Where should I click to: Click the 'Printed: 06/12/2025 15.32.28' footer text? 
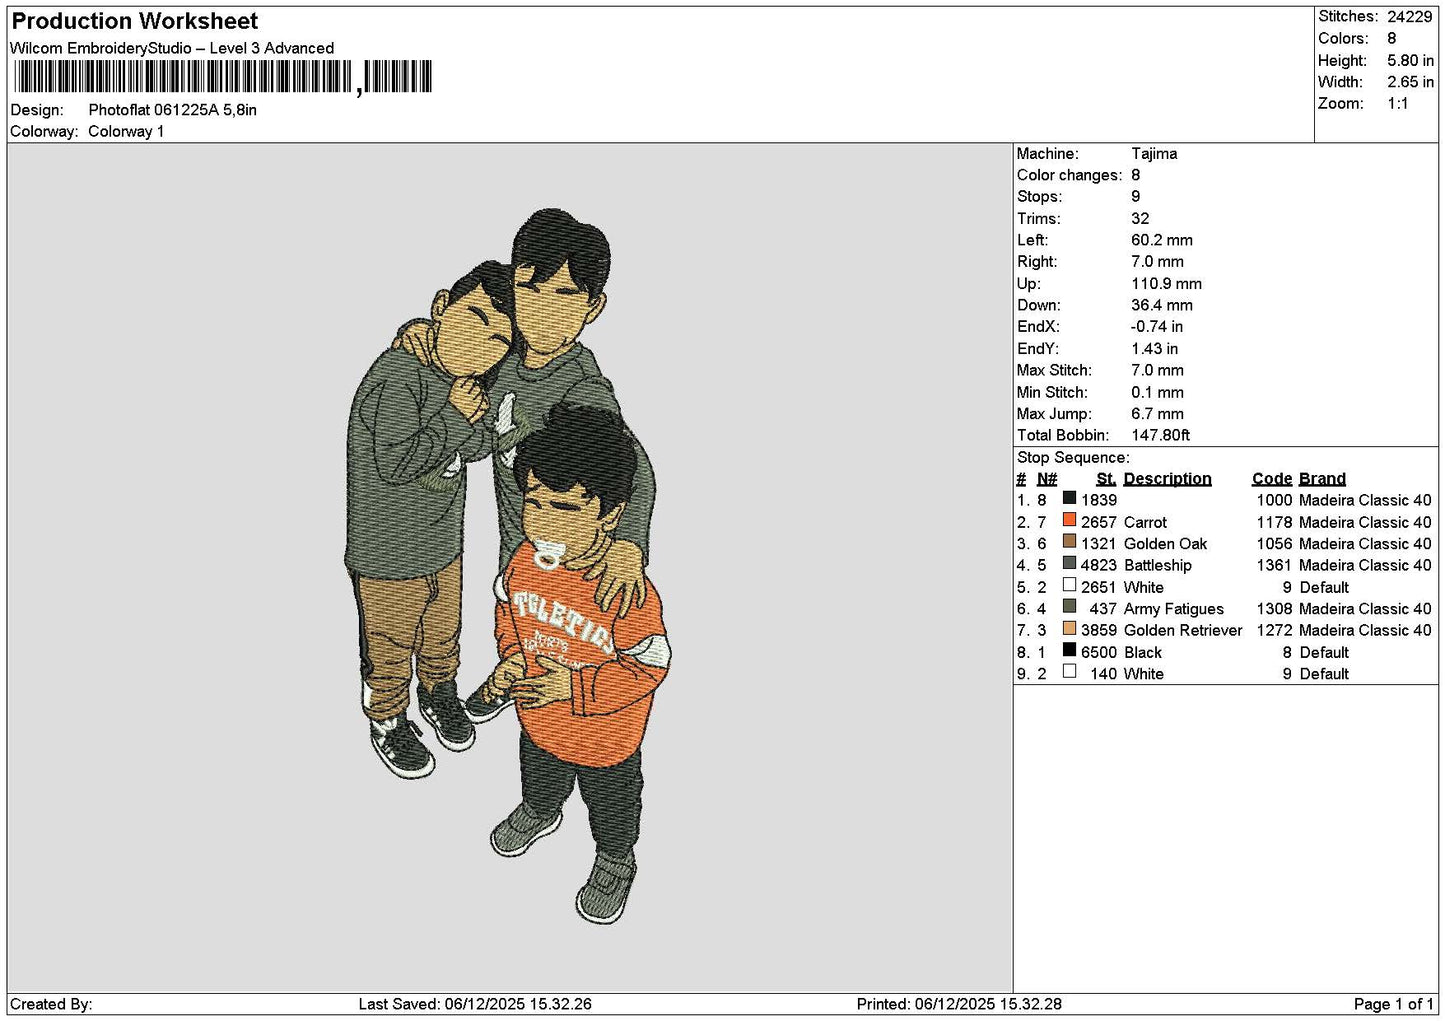point(959,1004)
